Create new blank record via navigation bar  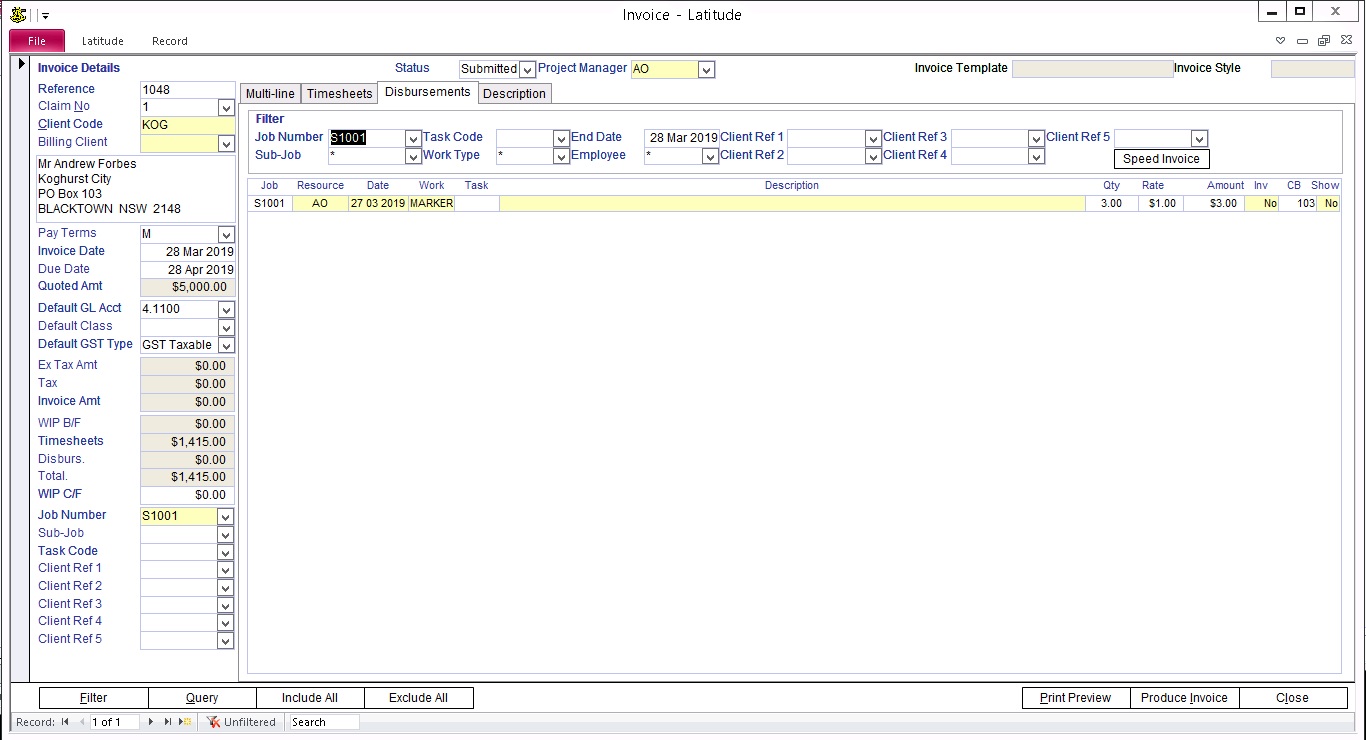pos(186,722)
